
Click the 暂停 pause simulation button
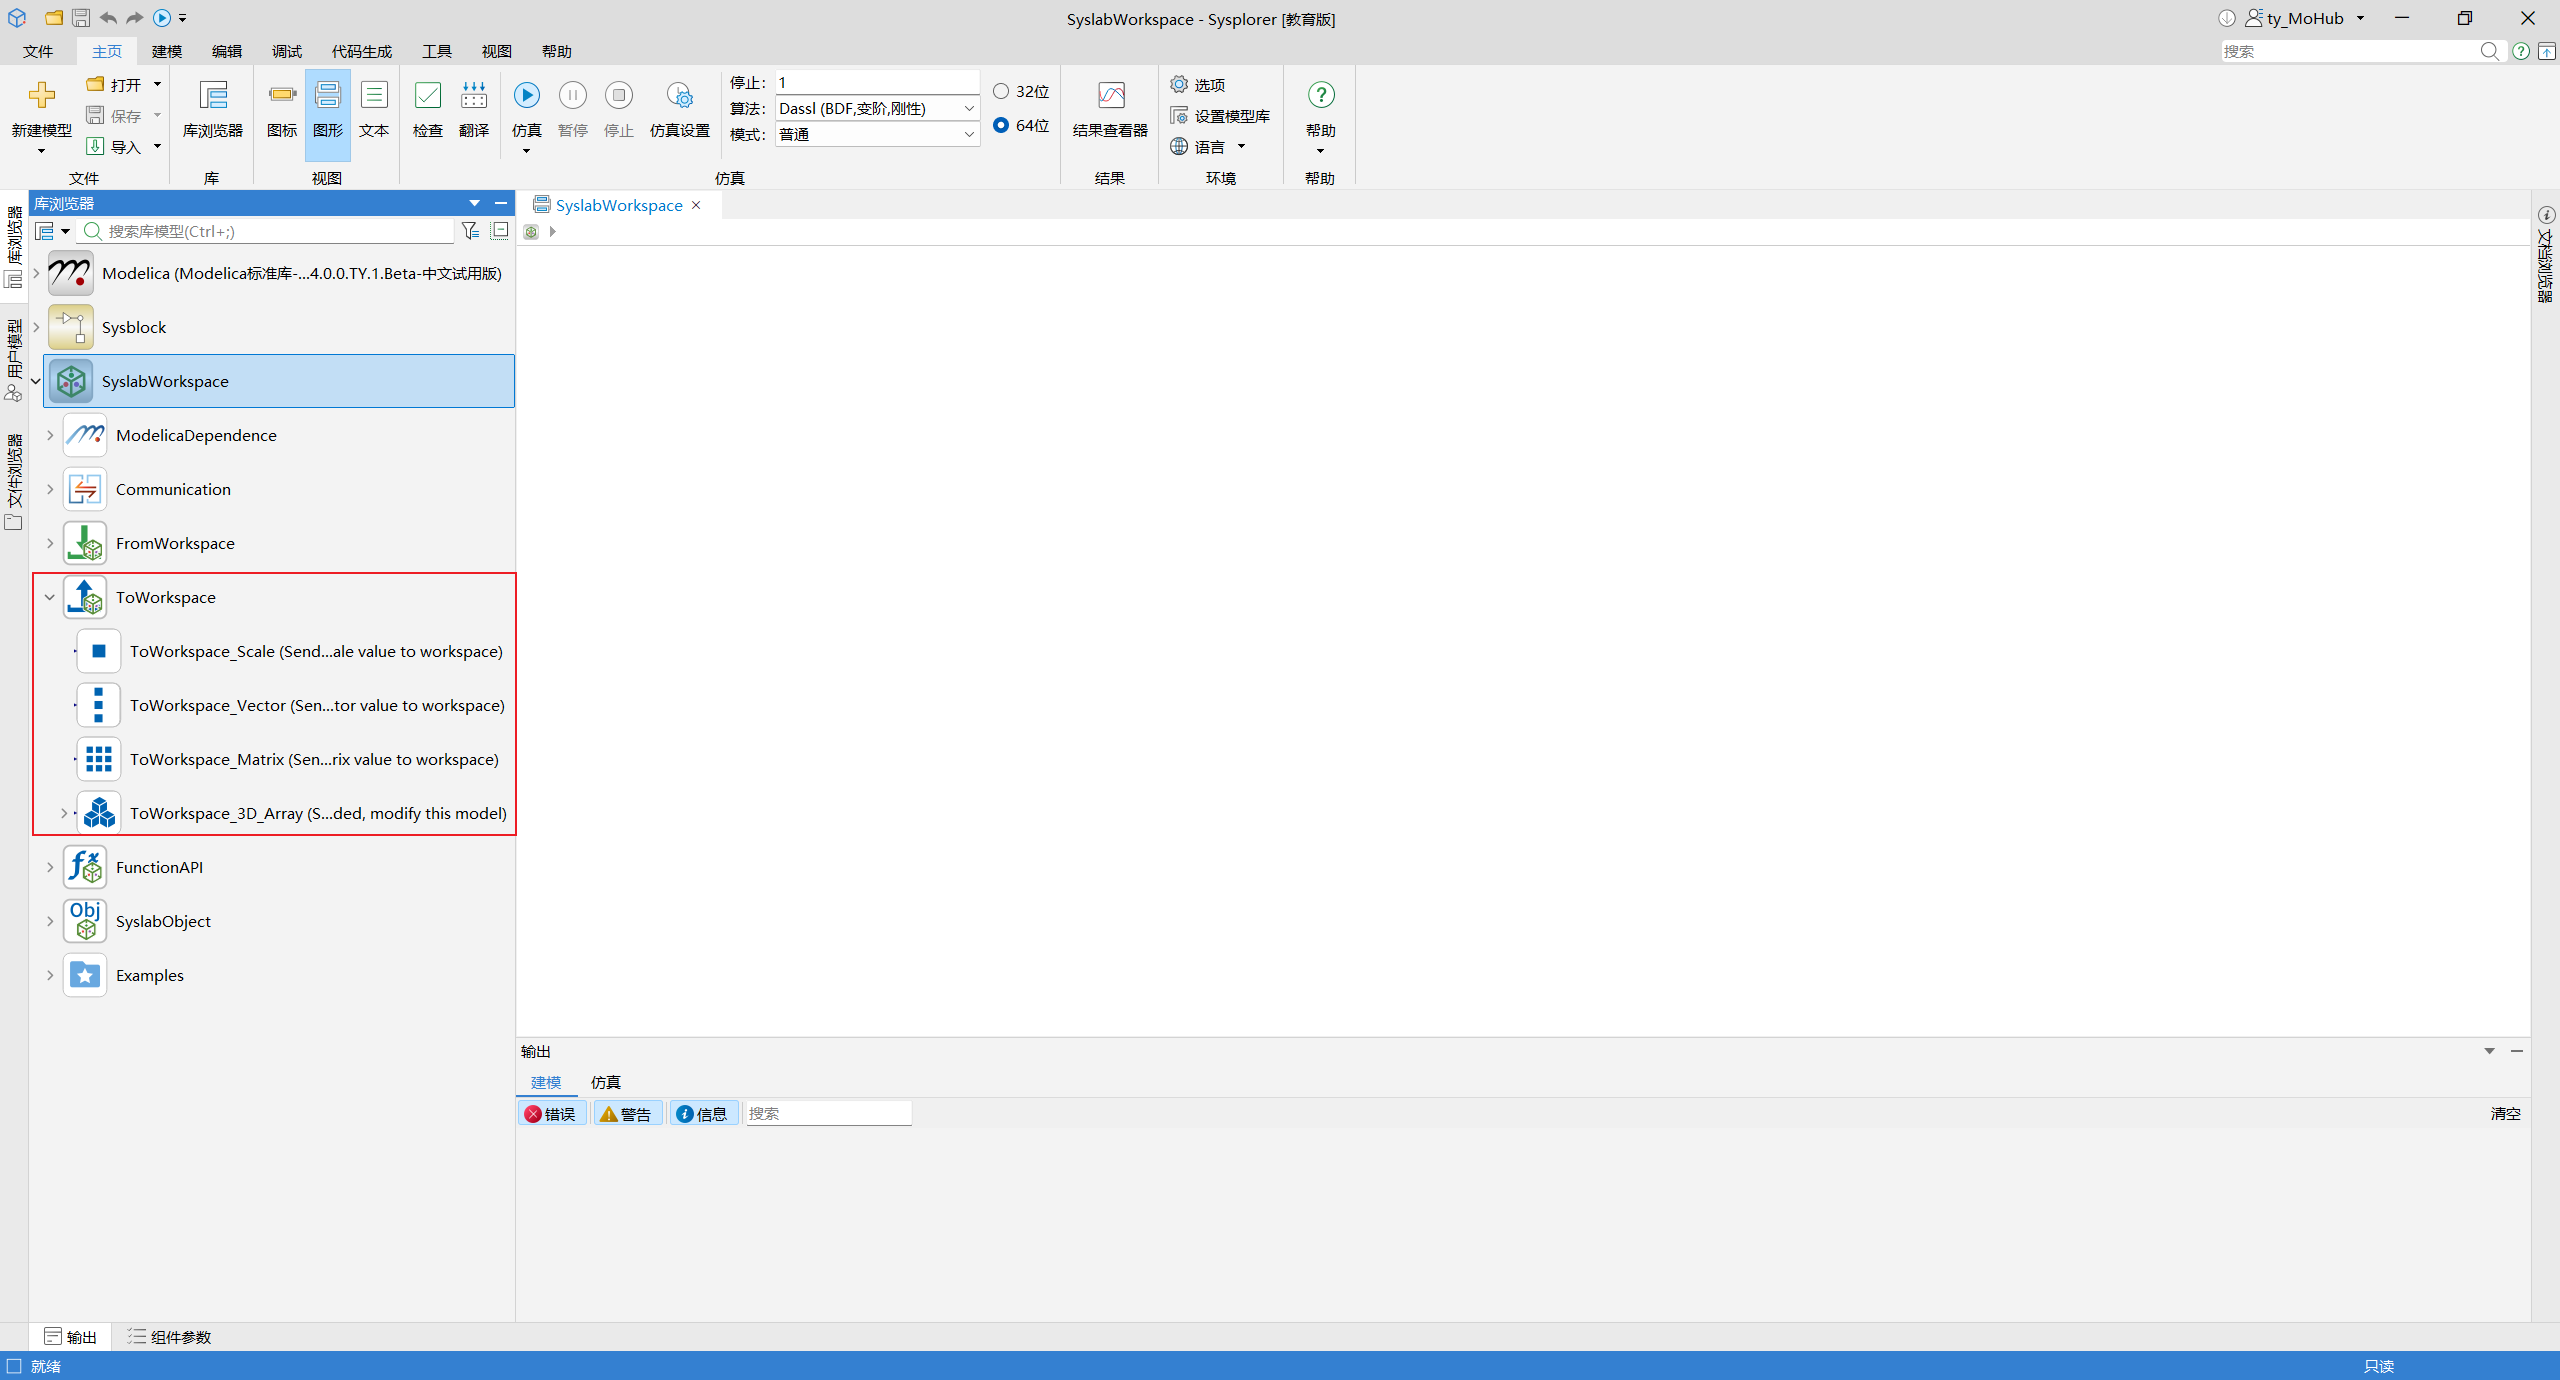tap(573, 95)
